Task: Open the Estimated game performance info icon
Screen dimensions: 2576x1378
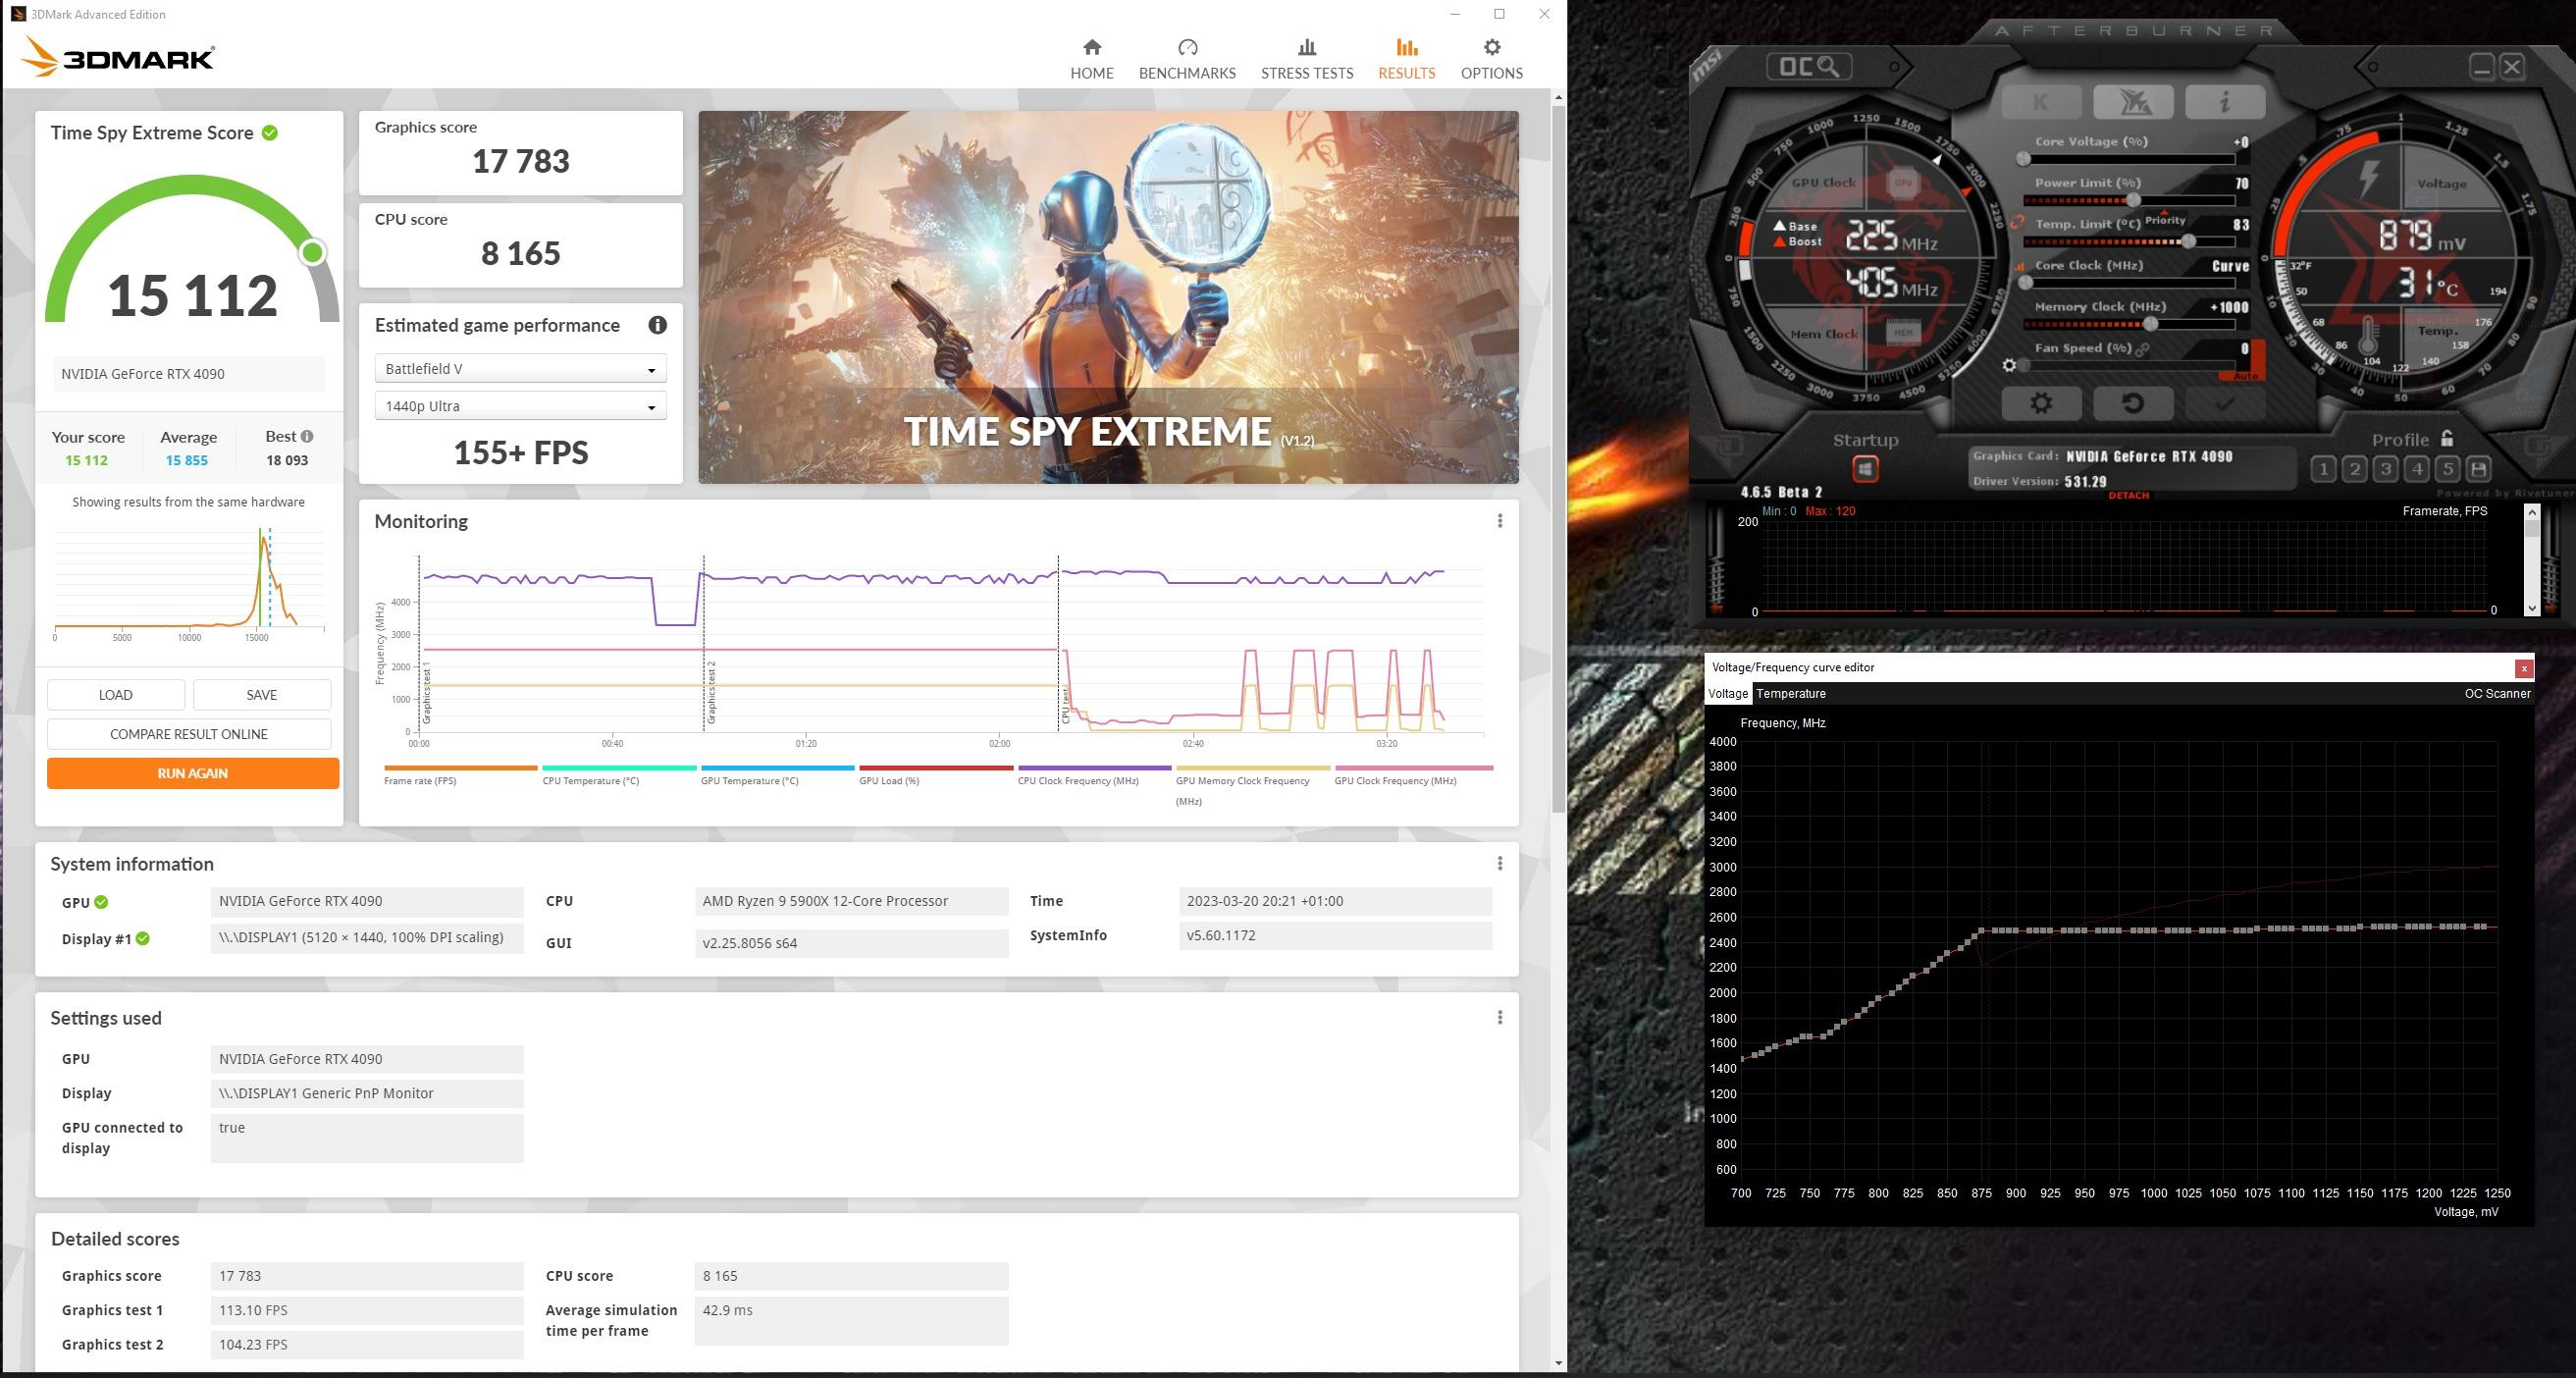Action: pyautogui.click(x=657, y=325)
